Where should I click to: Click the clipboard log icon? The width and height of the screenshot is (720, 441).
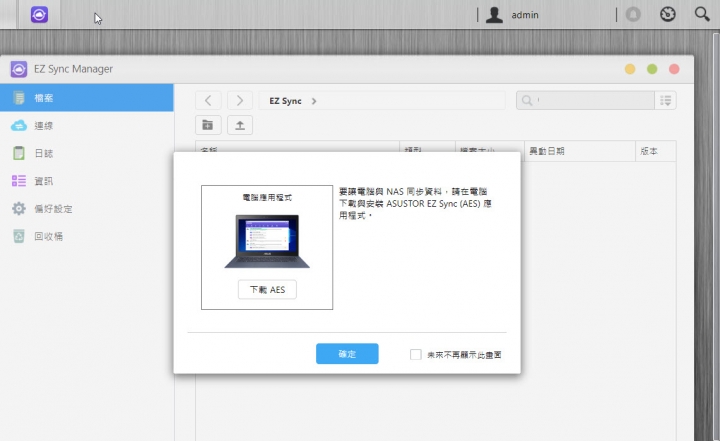(19, 153)
